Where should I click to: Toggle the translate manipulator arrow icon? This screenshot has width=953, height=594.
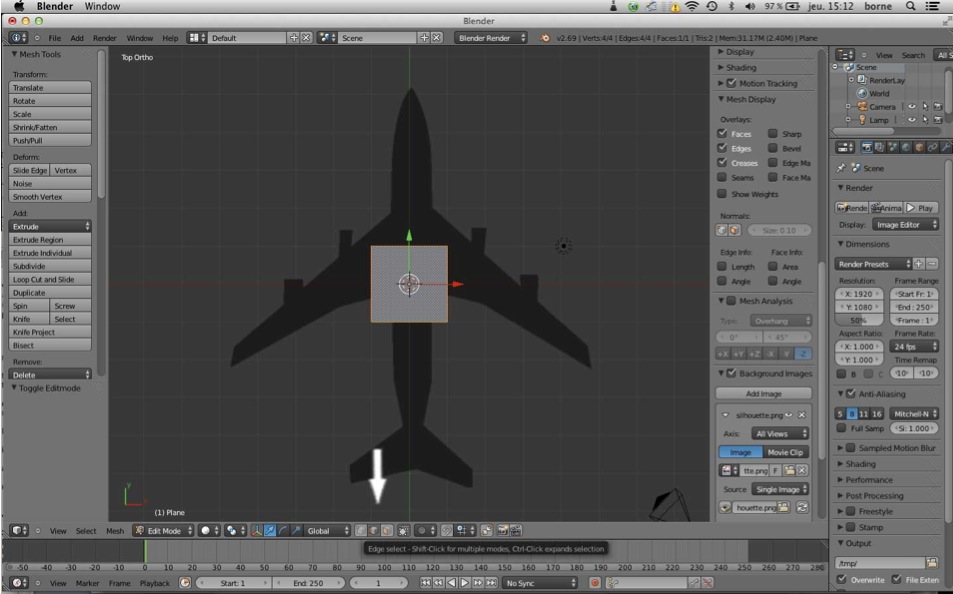coord(270,530)
